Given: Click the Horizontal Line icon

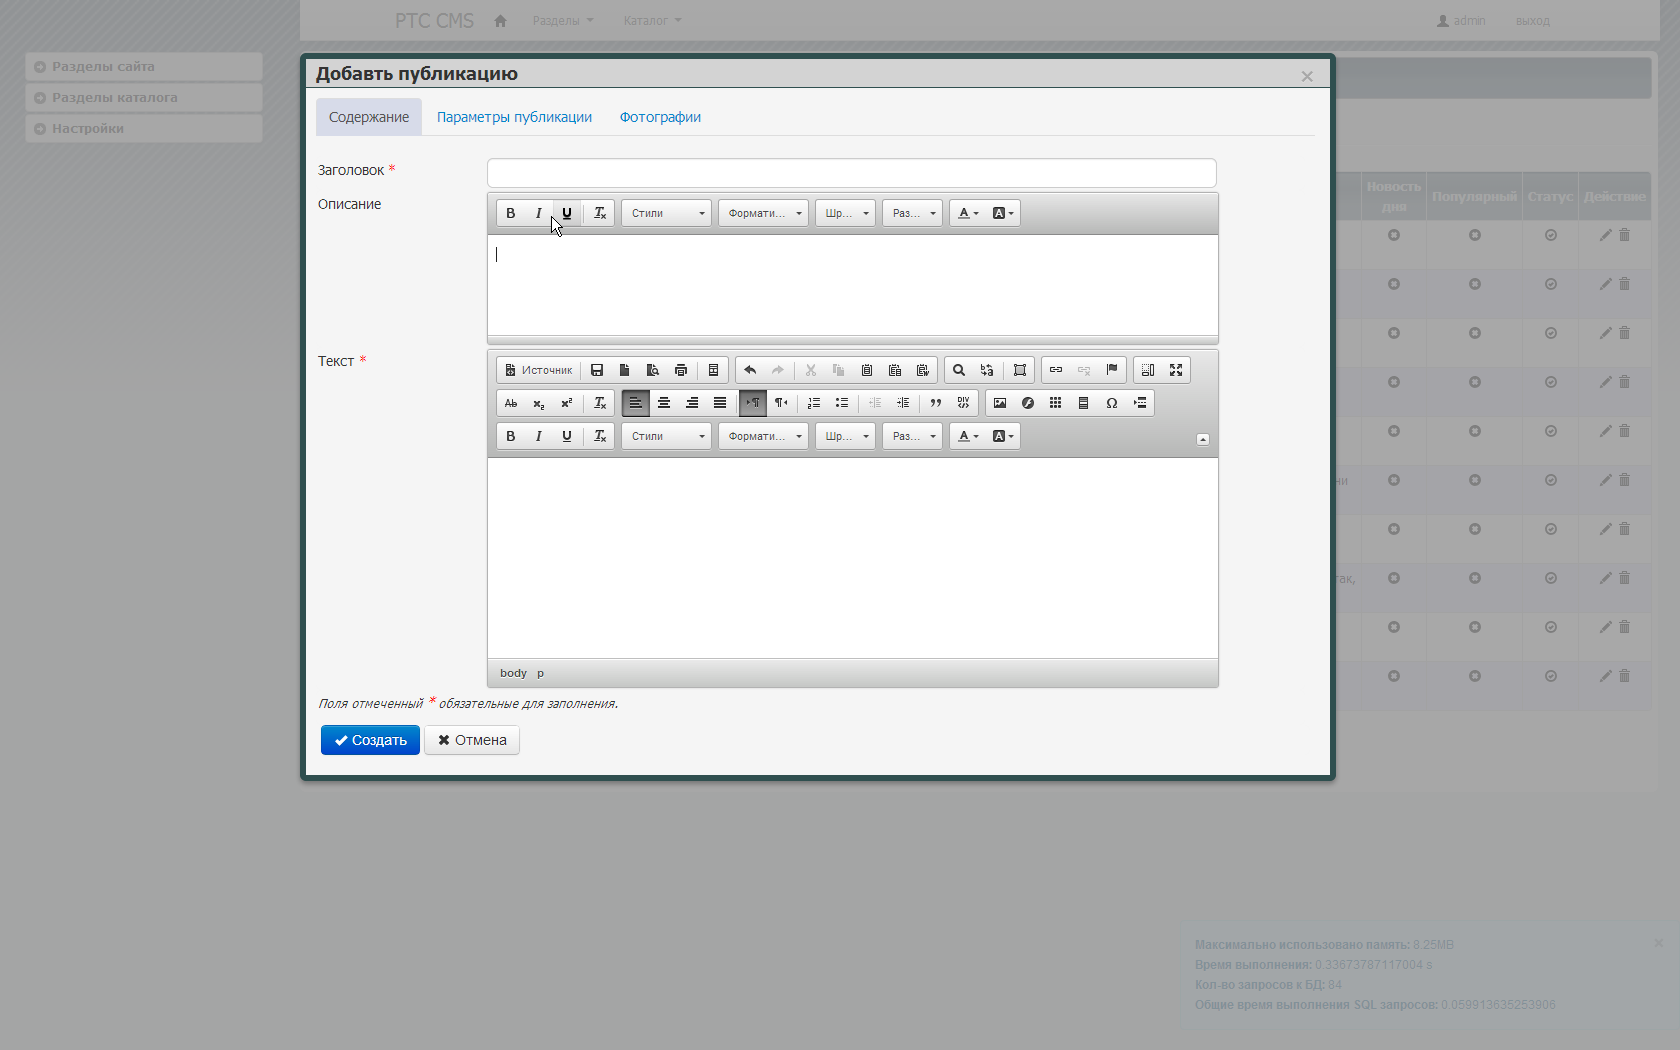Looking at the screenshot, I should (x=1084, y=403).
